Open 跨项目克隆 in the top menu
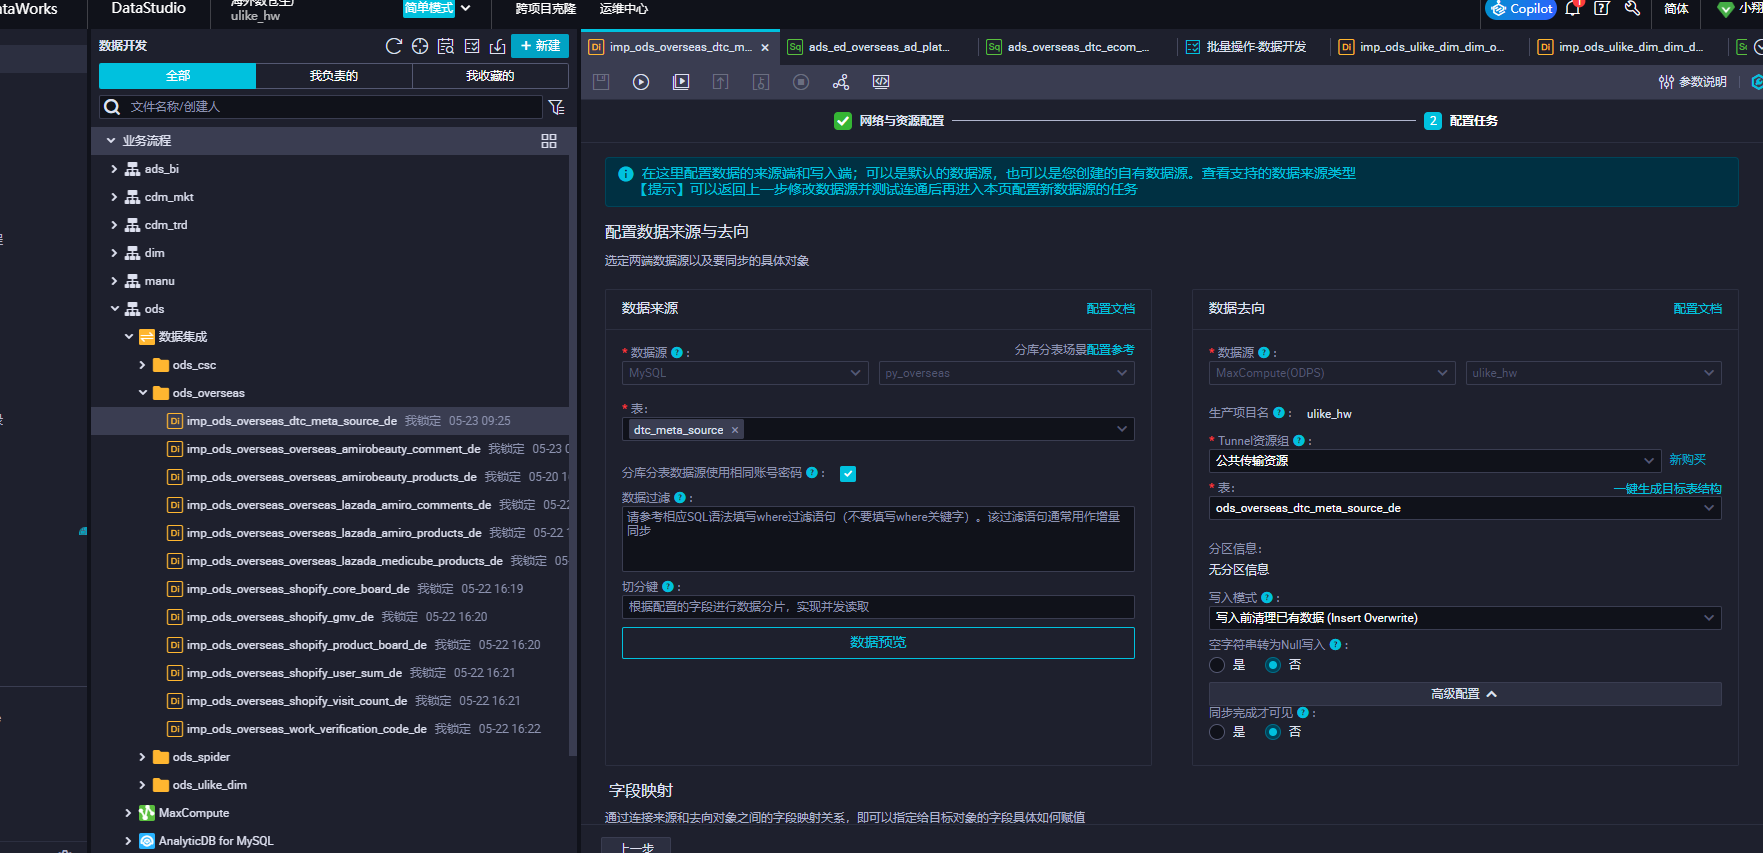The image size is (1763, 853). click(x=546, y=9)
